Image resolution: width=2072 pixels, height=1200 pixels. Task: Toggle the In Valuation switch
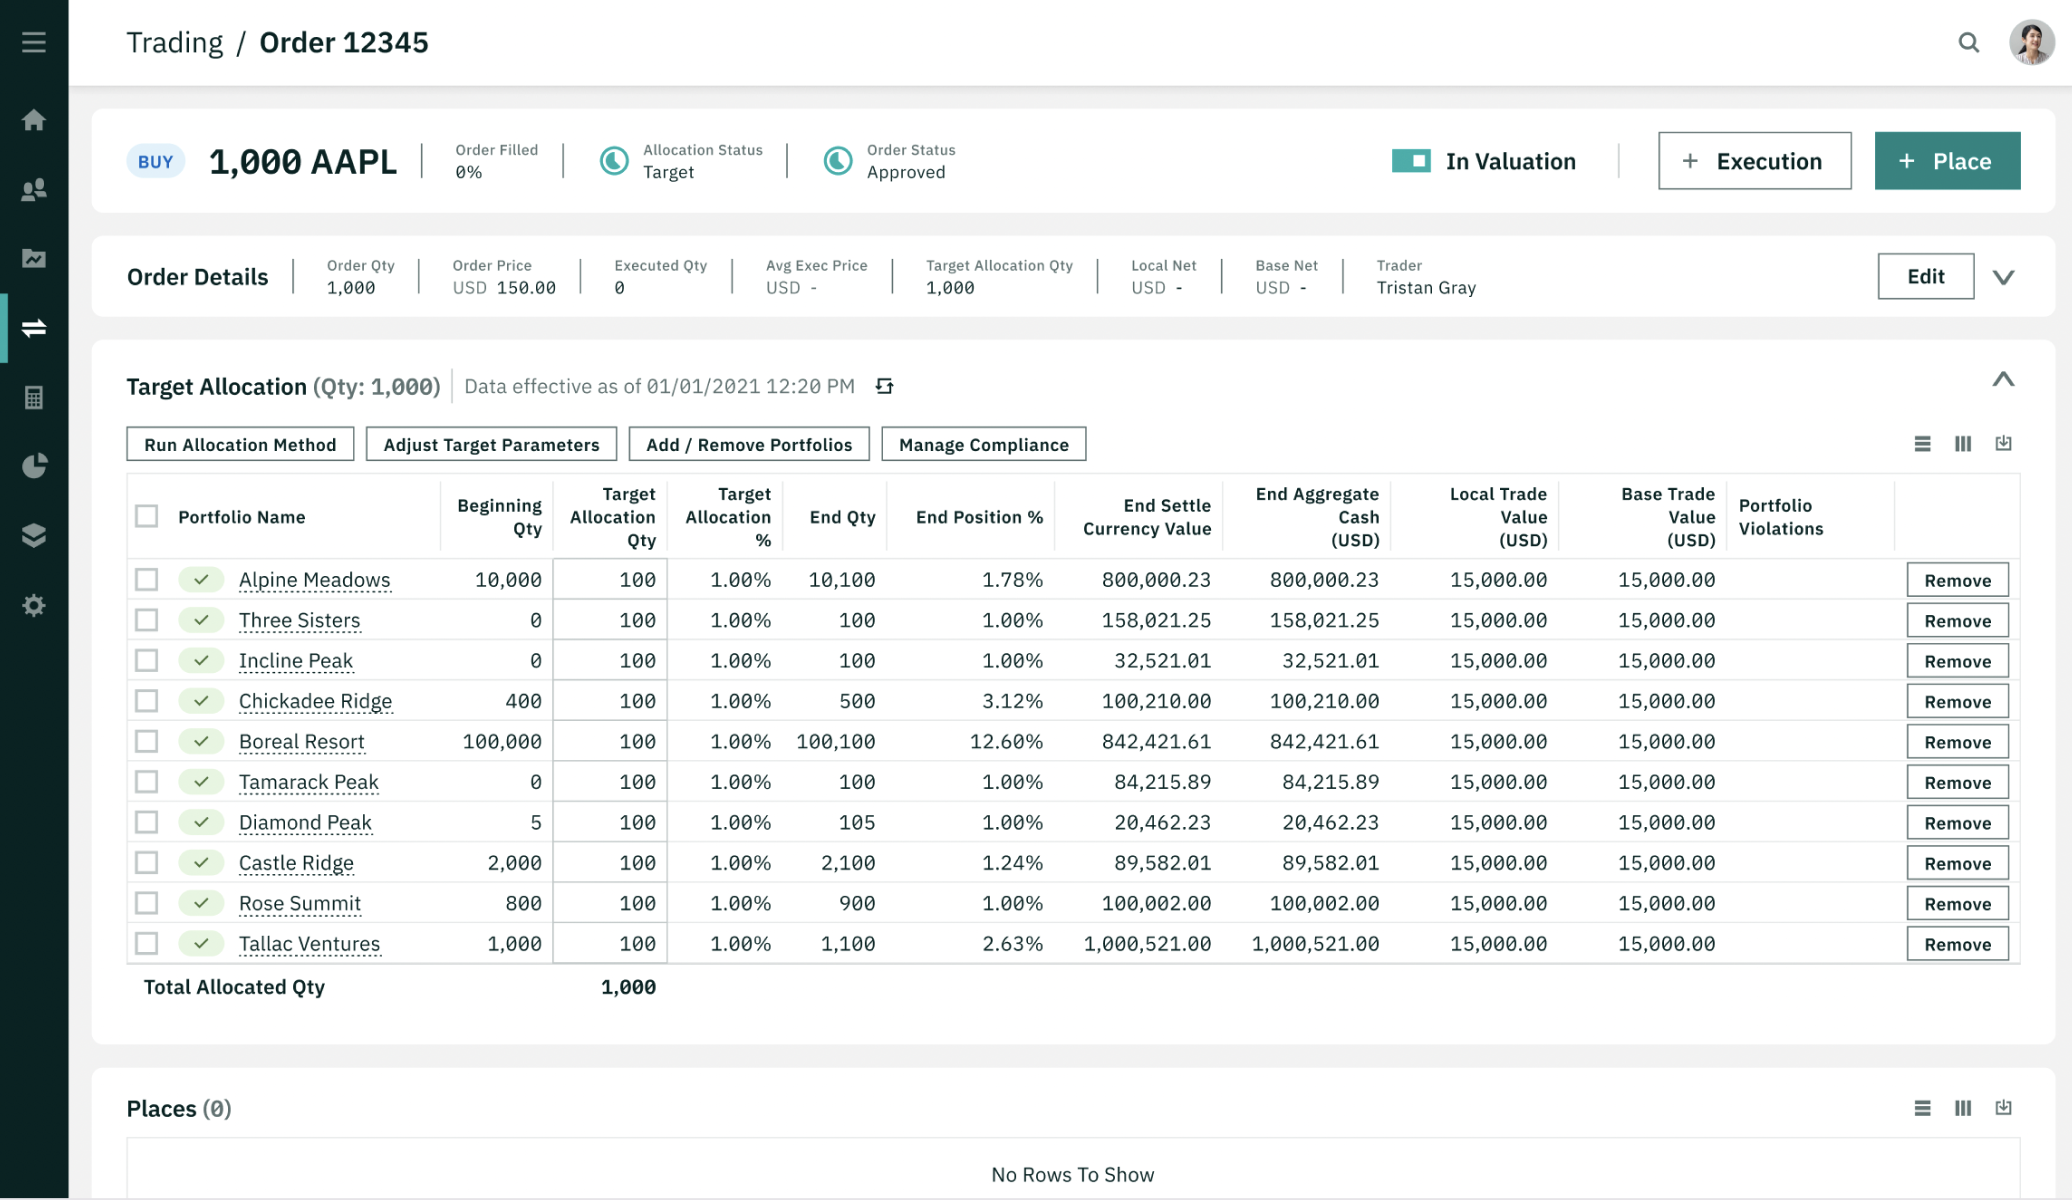[x=1411, y=161]
